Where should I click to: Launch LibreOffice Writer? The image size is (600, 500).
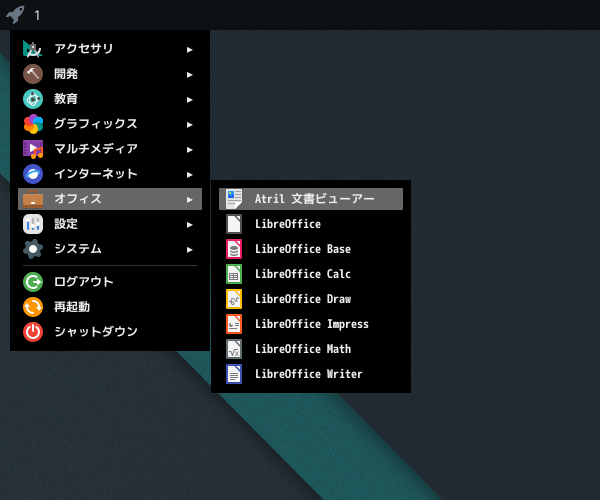311,374
